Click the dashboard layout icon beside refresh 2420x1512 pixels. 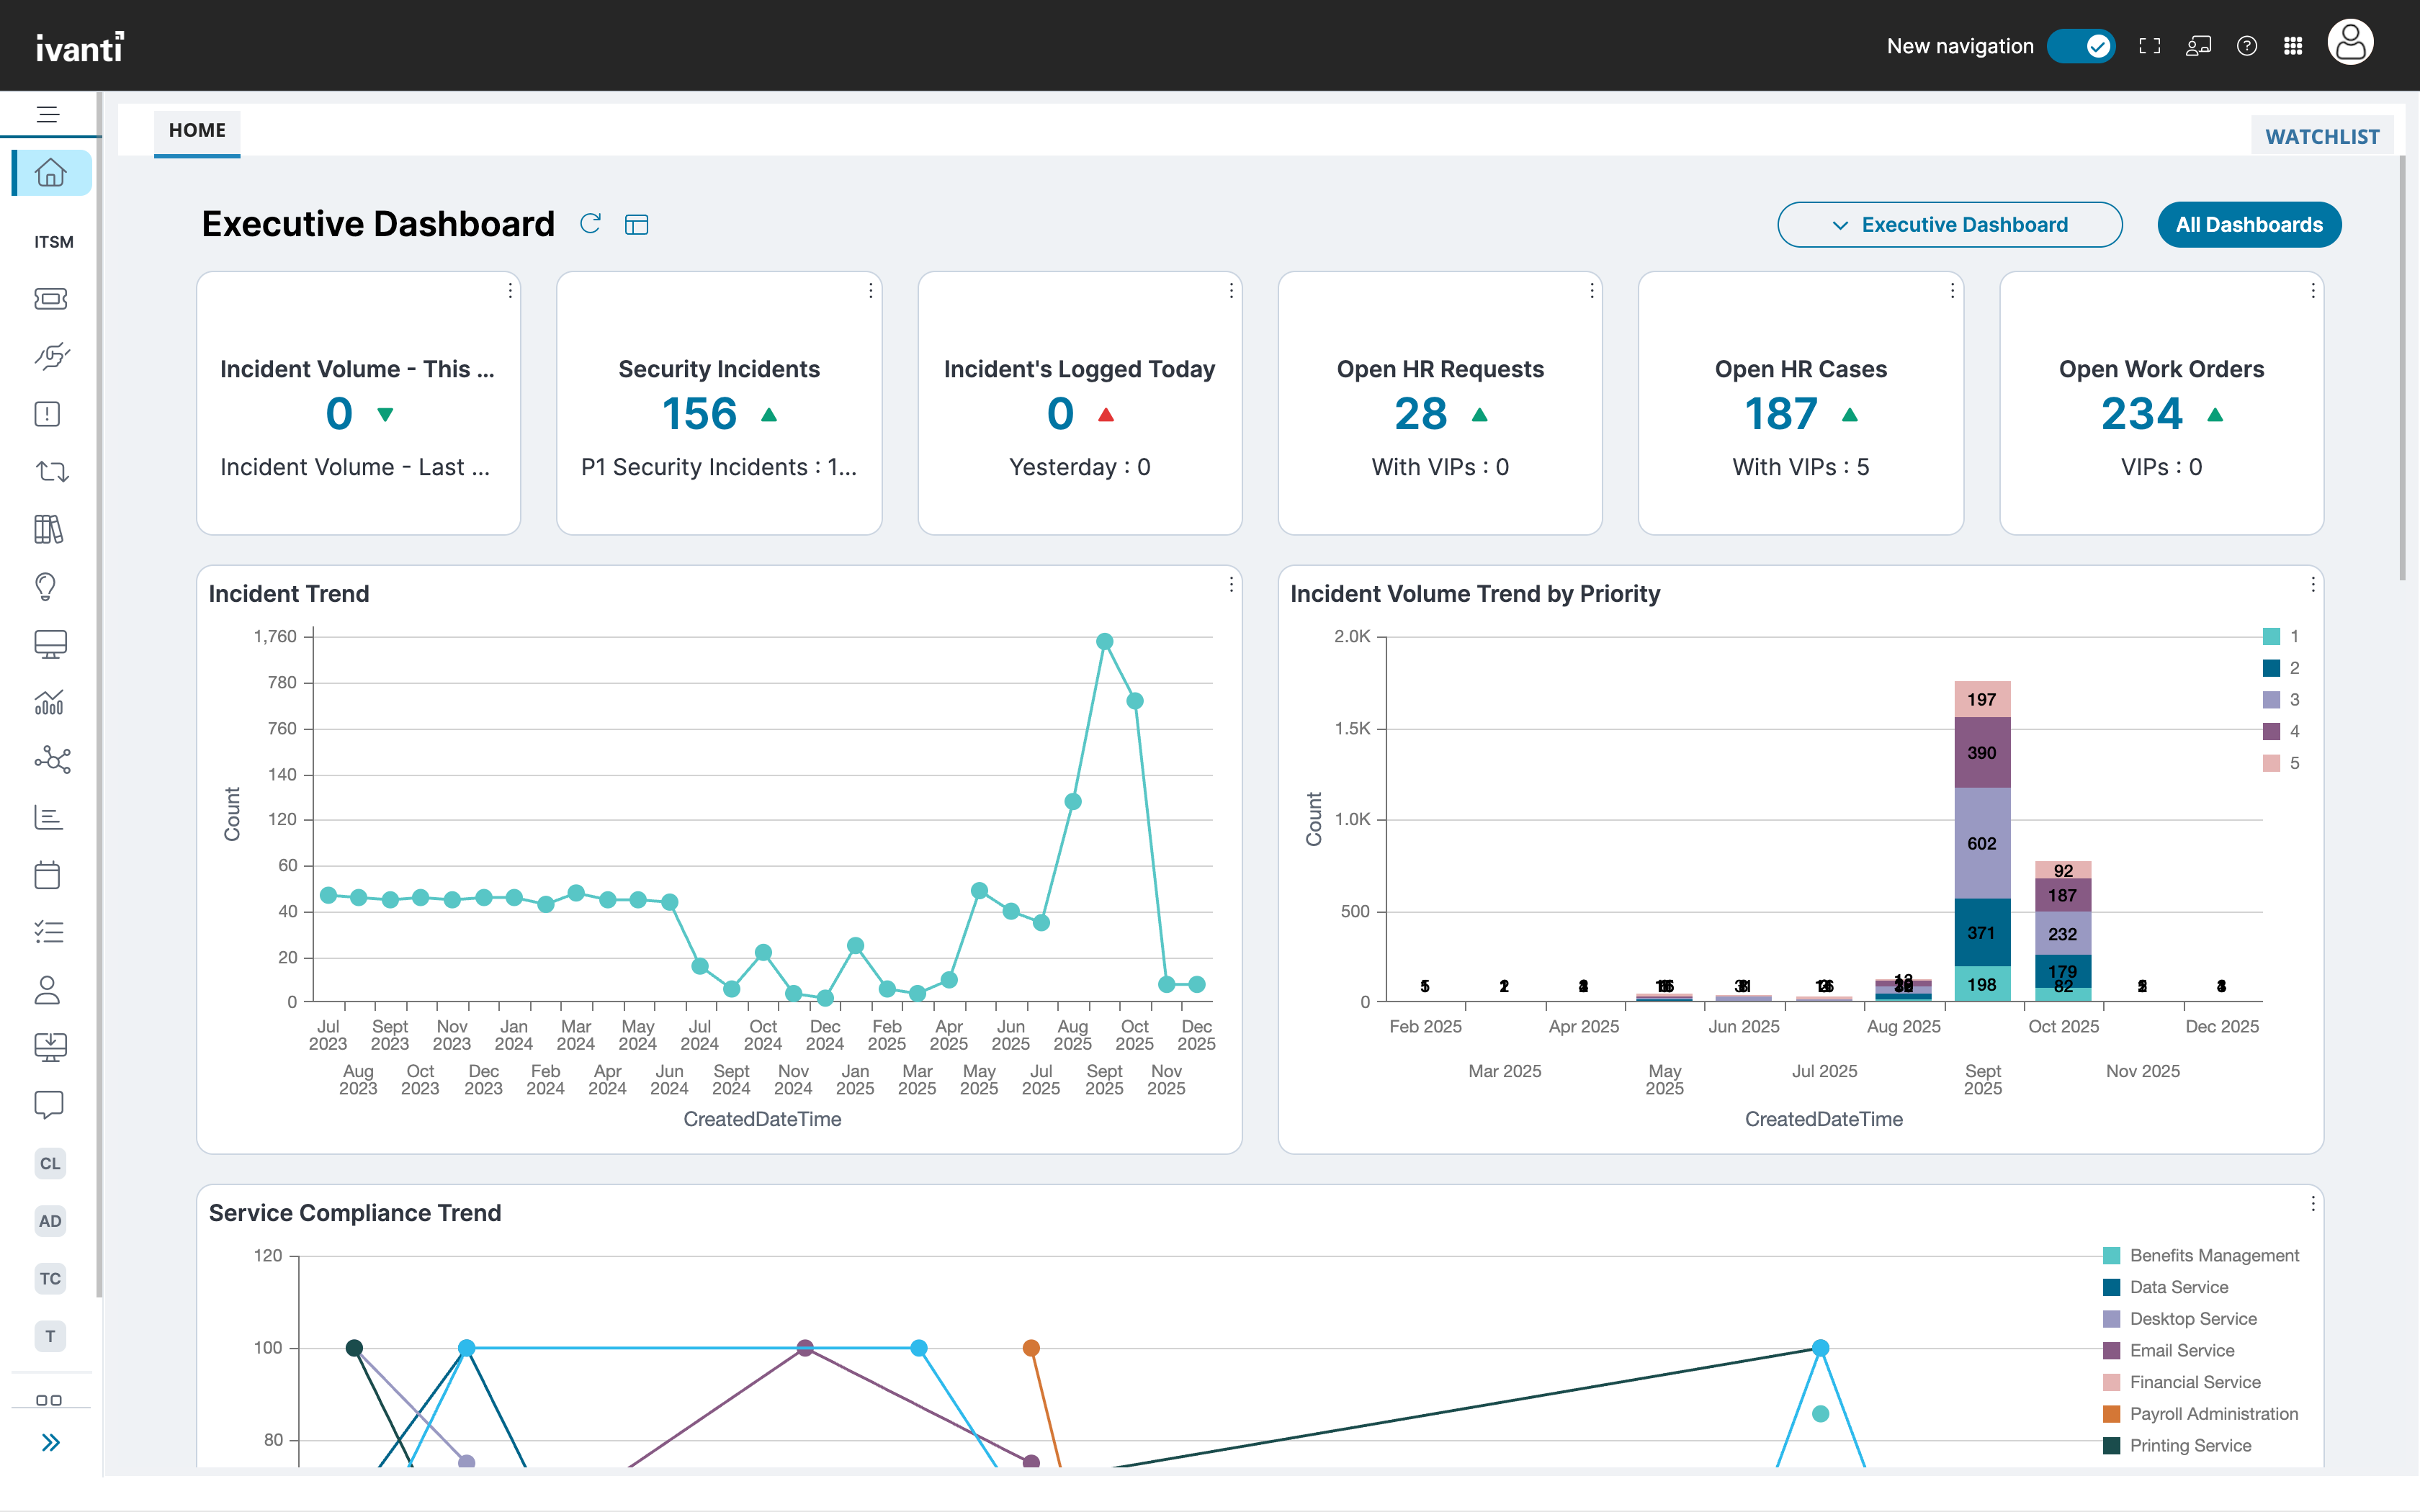point(637,224)
